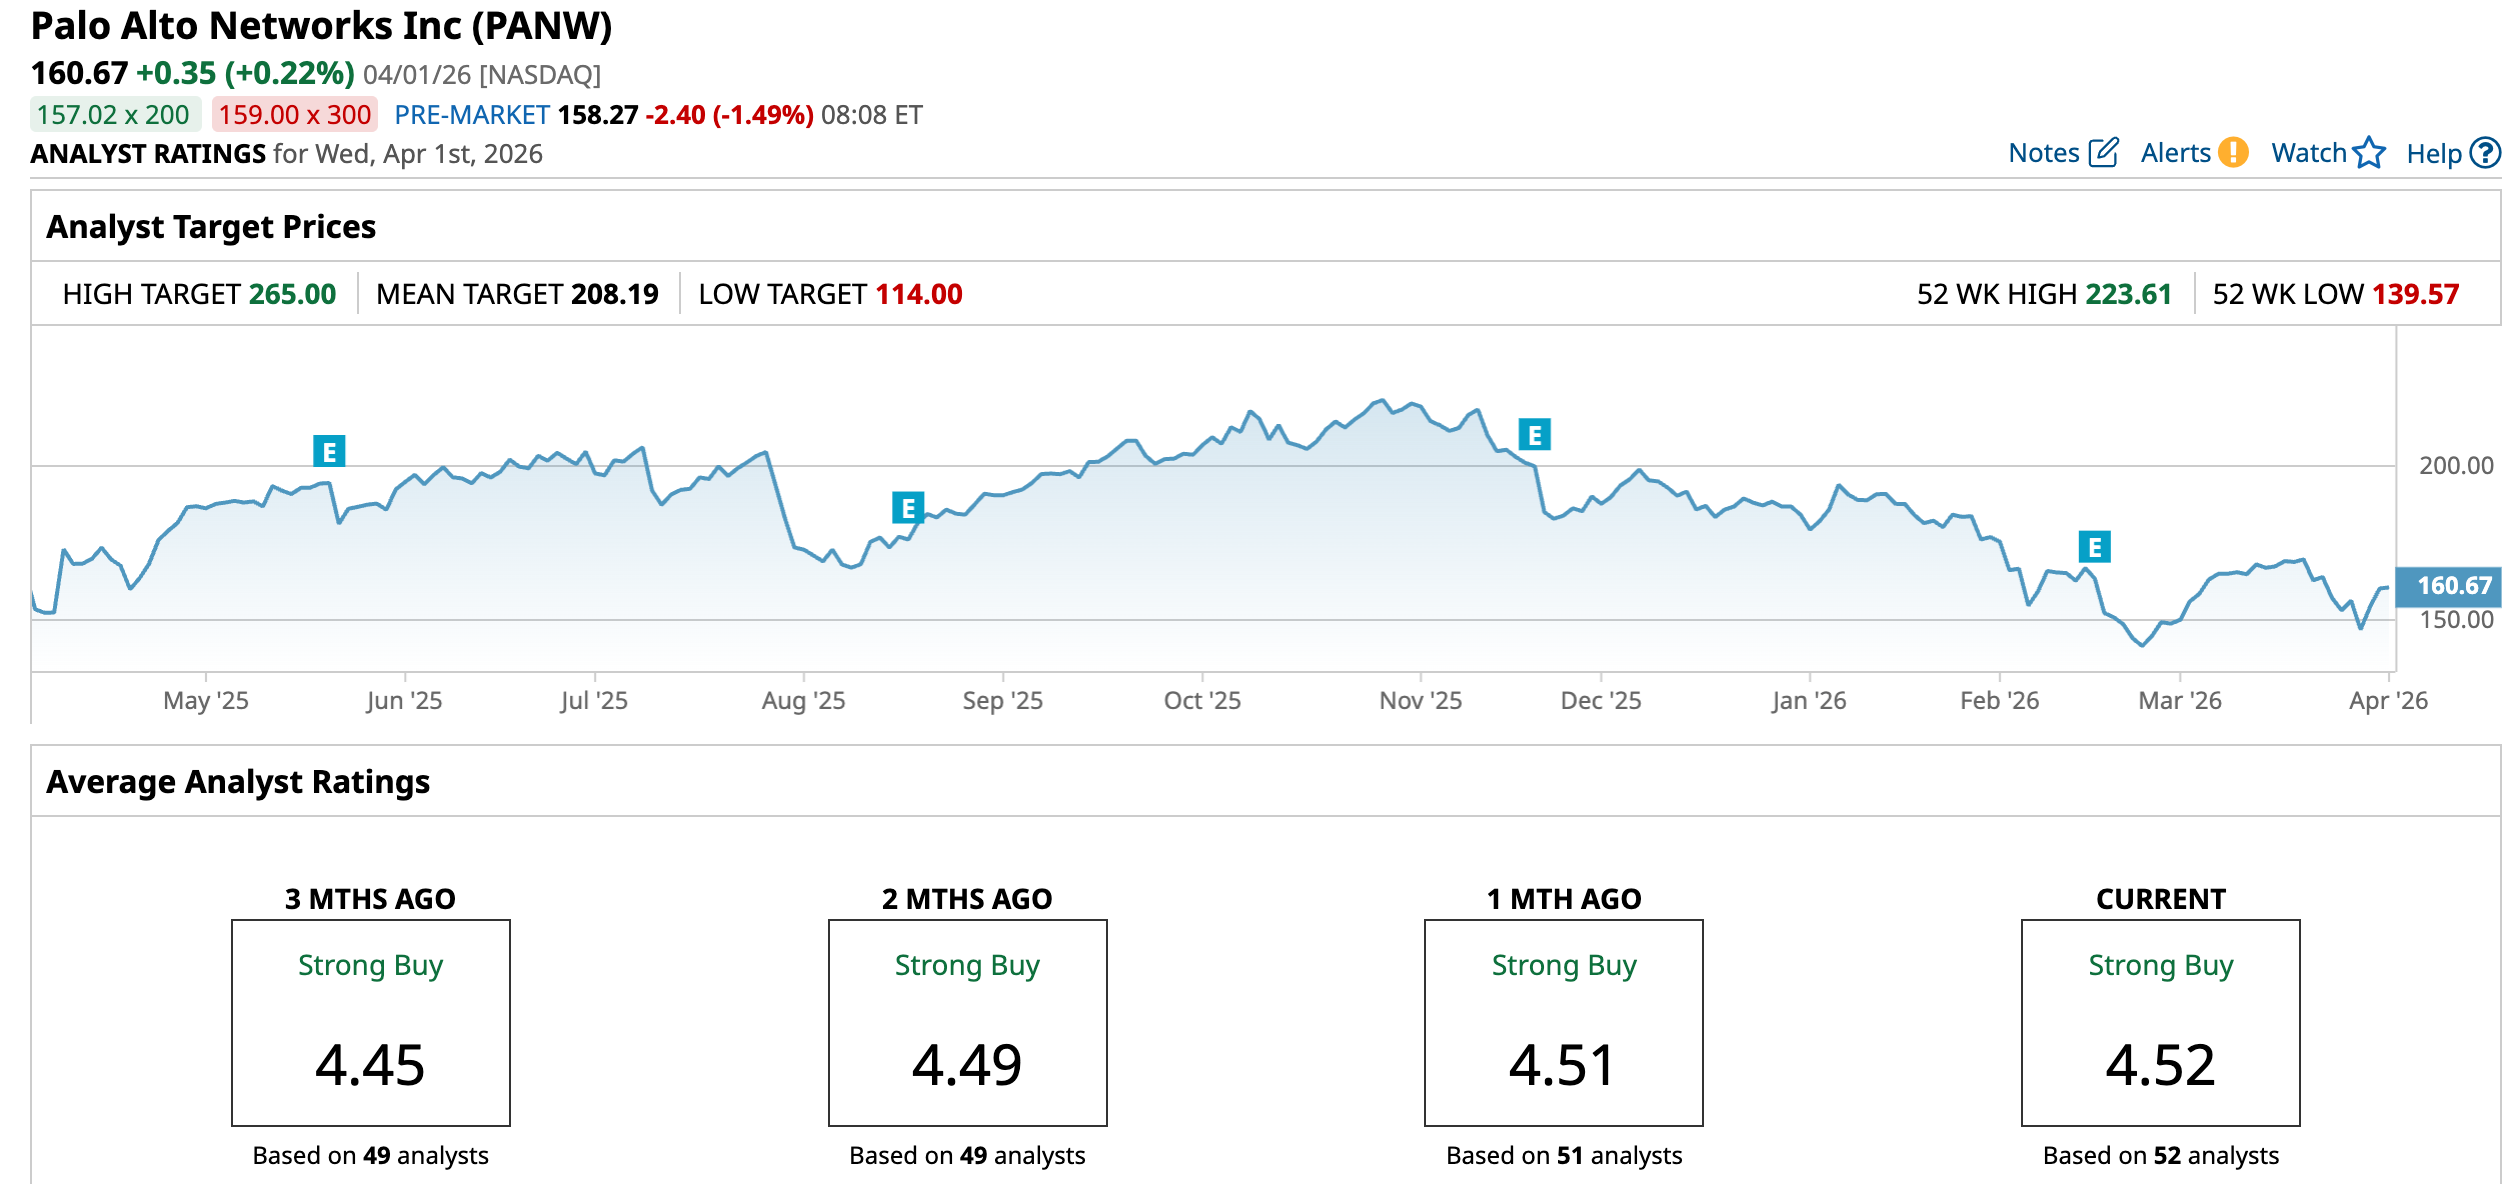The image size is (2502, 1184).
Task: Click earnings marker E near Nov '25
Action: pos(1534,435)
